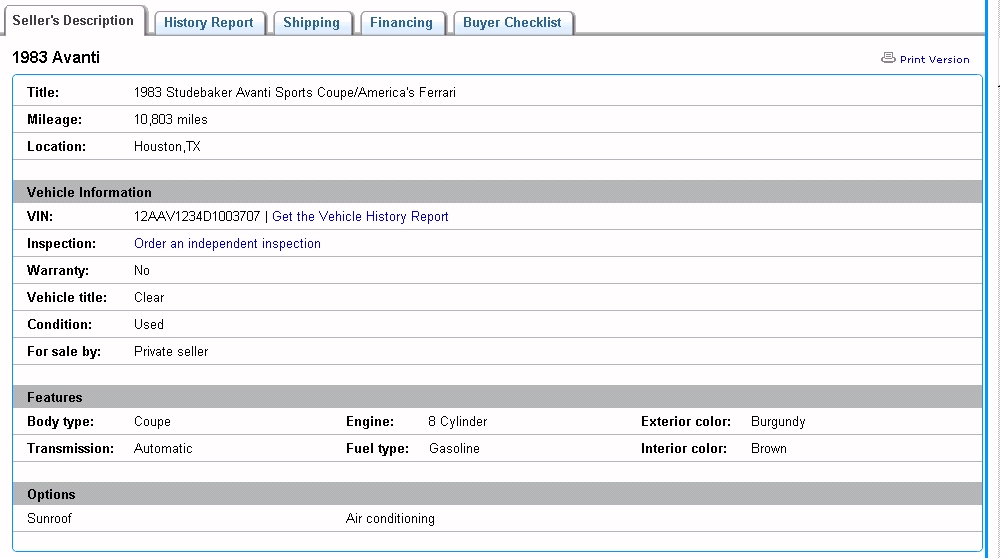The width and height of the screenshot is (1000, 558).
Task: Click the listing title text about America's Ferrari
Action: point(295,93)
